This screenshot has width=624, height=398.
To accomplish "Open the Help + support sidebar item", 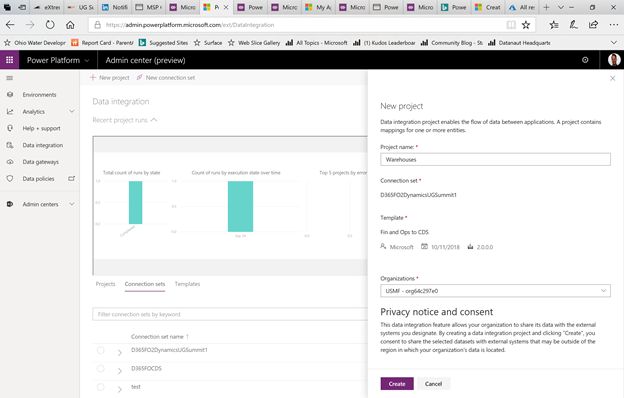I will (x=41, y=128).
